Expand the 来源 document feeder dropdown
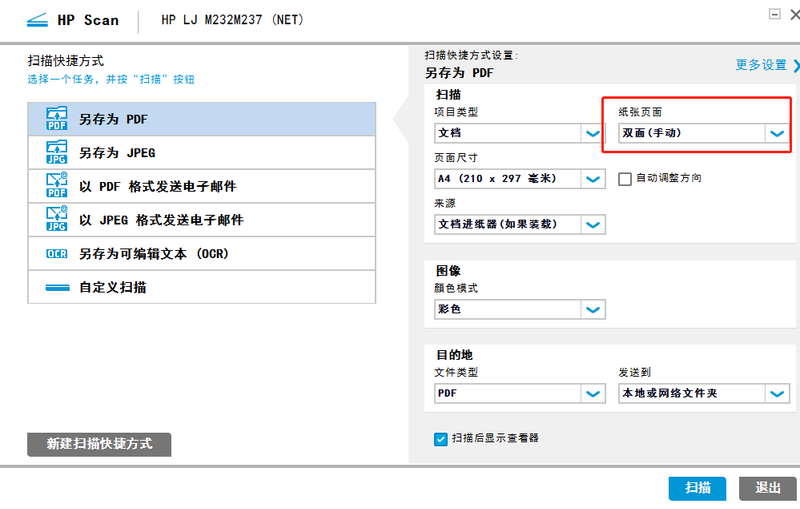Image resolution: width=800 pixels, height=509 pixels. tap(592, 224)
